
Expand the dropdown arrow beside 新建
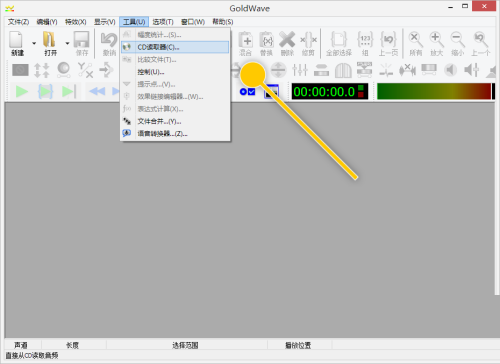[34, 43]
